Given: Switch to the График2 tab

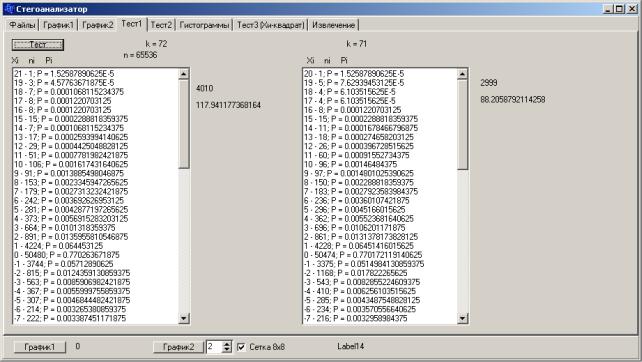Looking at the screenshot, I should click(x=97, y=25).
